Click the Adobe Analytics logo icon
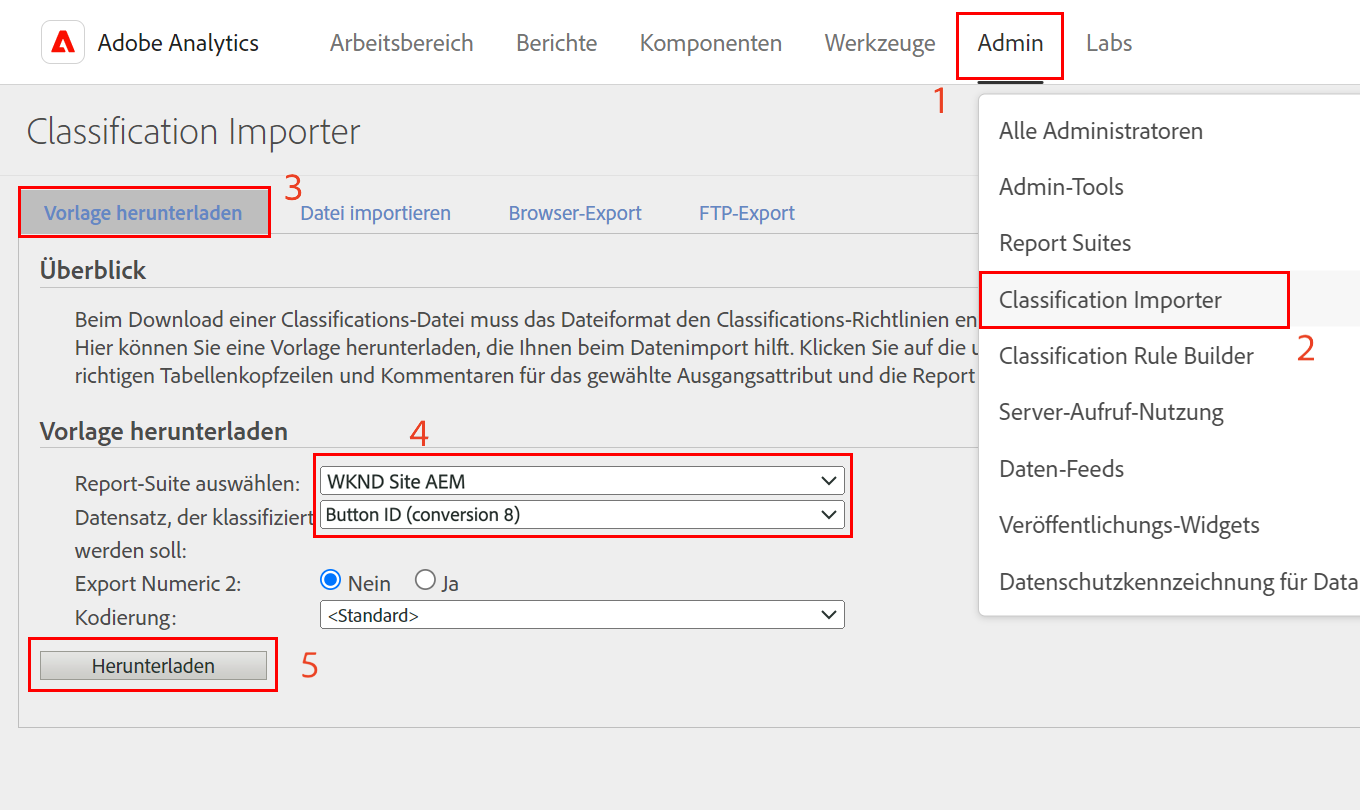The height and width of the screenshot is (810, 1360). point(63,42)
